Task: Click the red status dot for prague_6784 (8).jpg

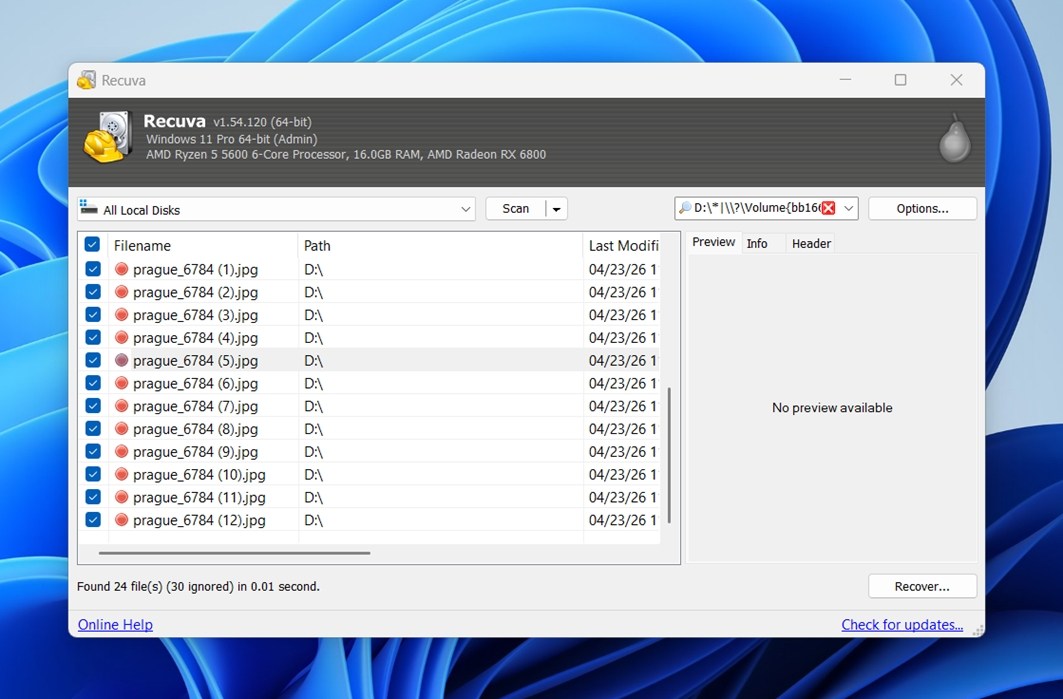Action: 121,428
